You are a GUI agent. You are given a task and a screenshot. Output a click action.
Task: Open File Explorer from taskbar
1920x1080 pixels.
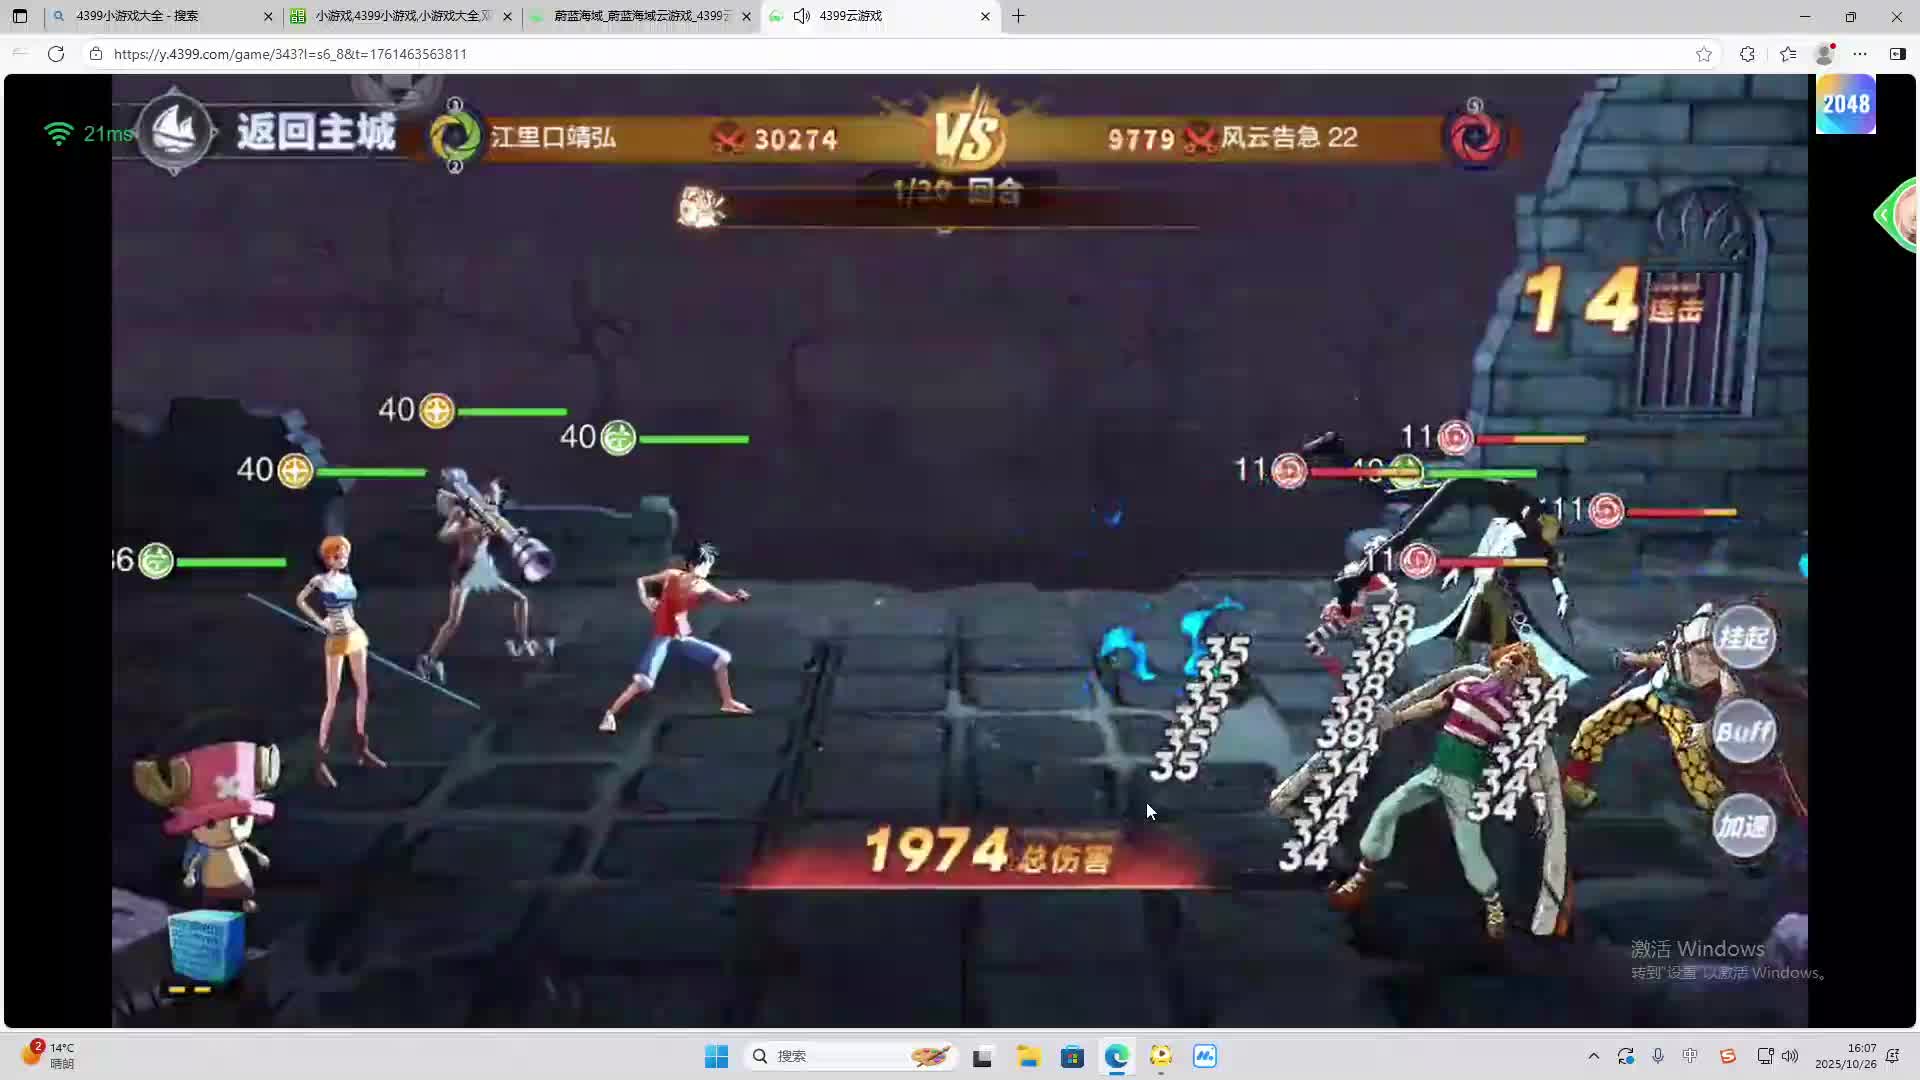pos(1028,1056)
